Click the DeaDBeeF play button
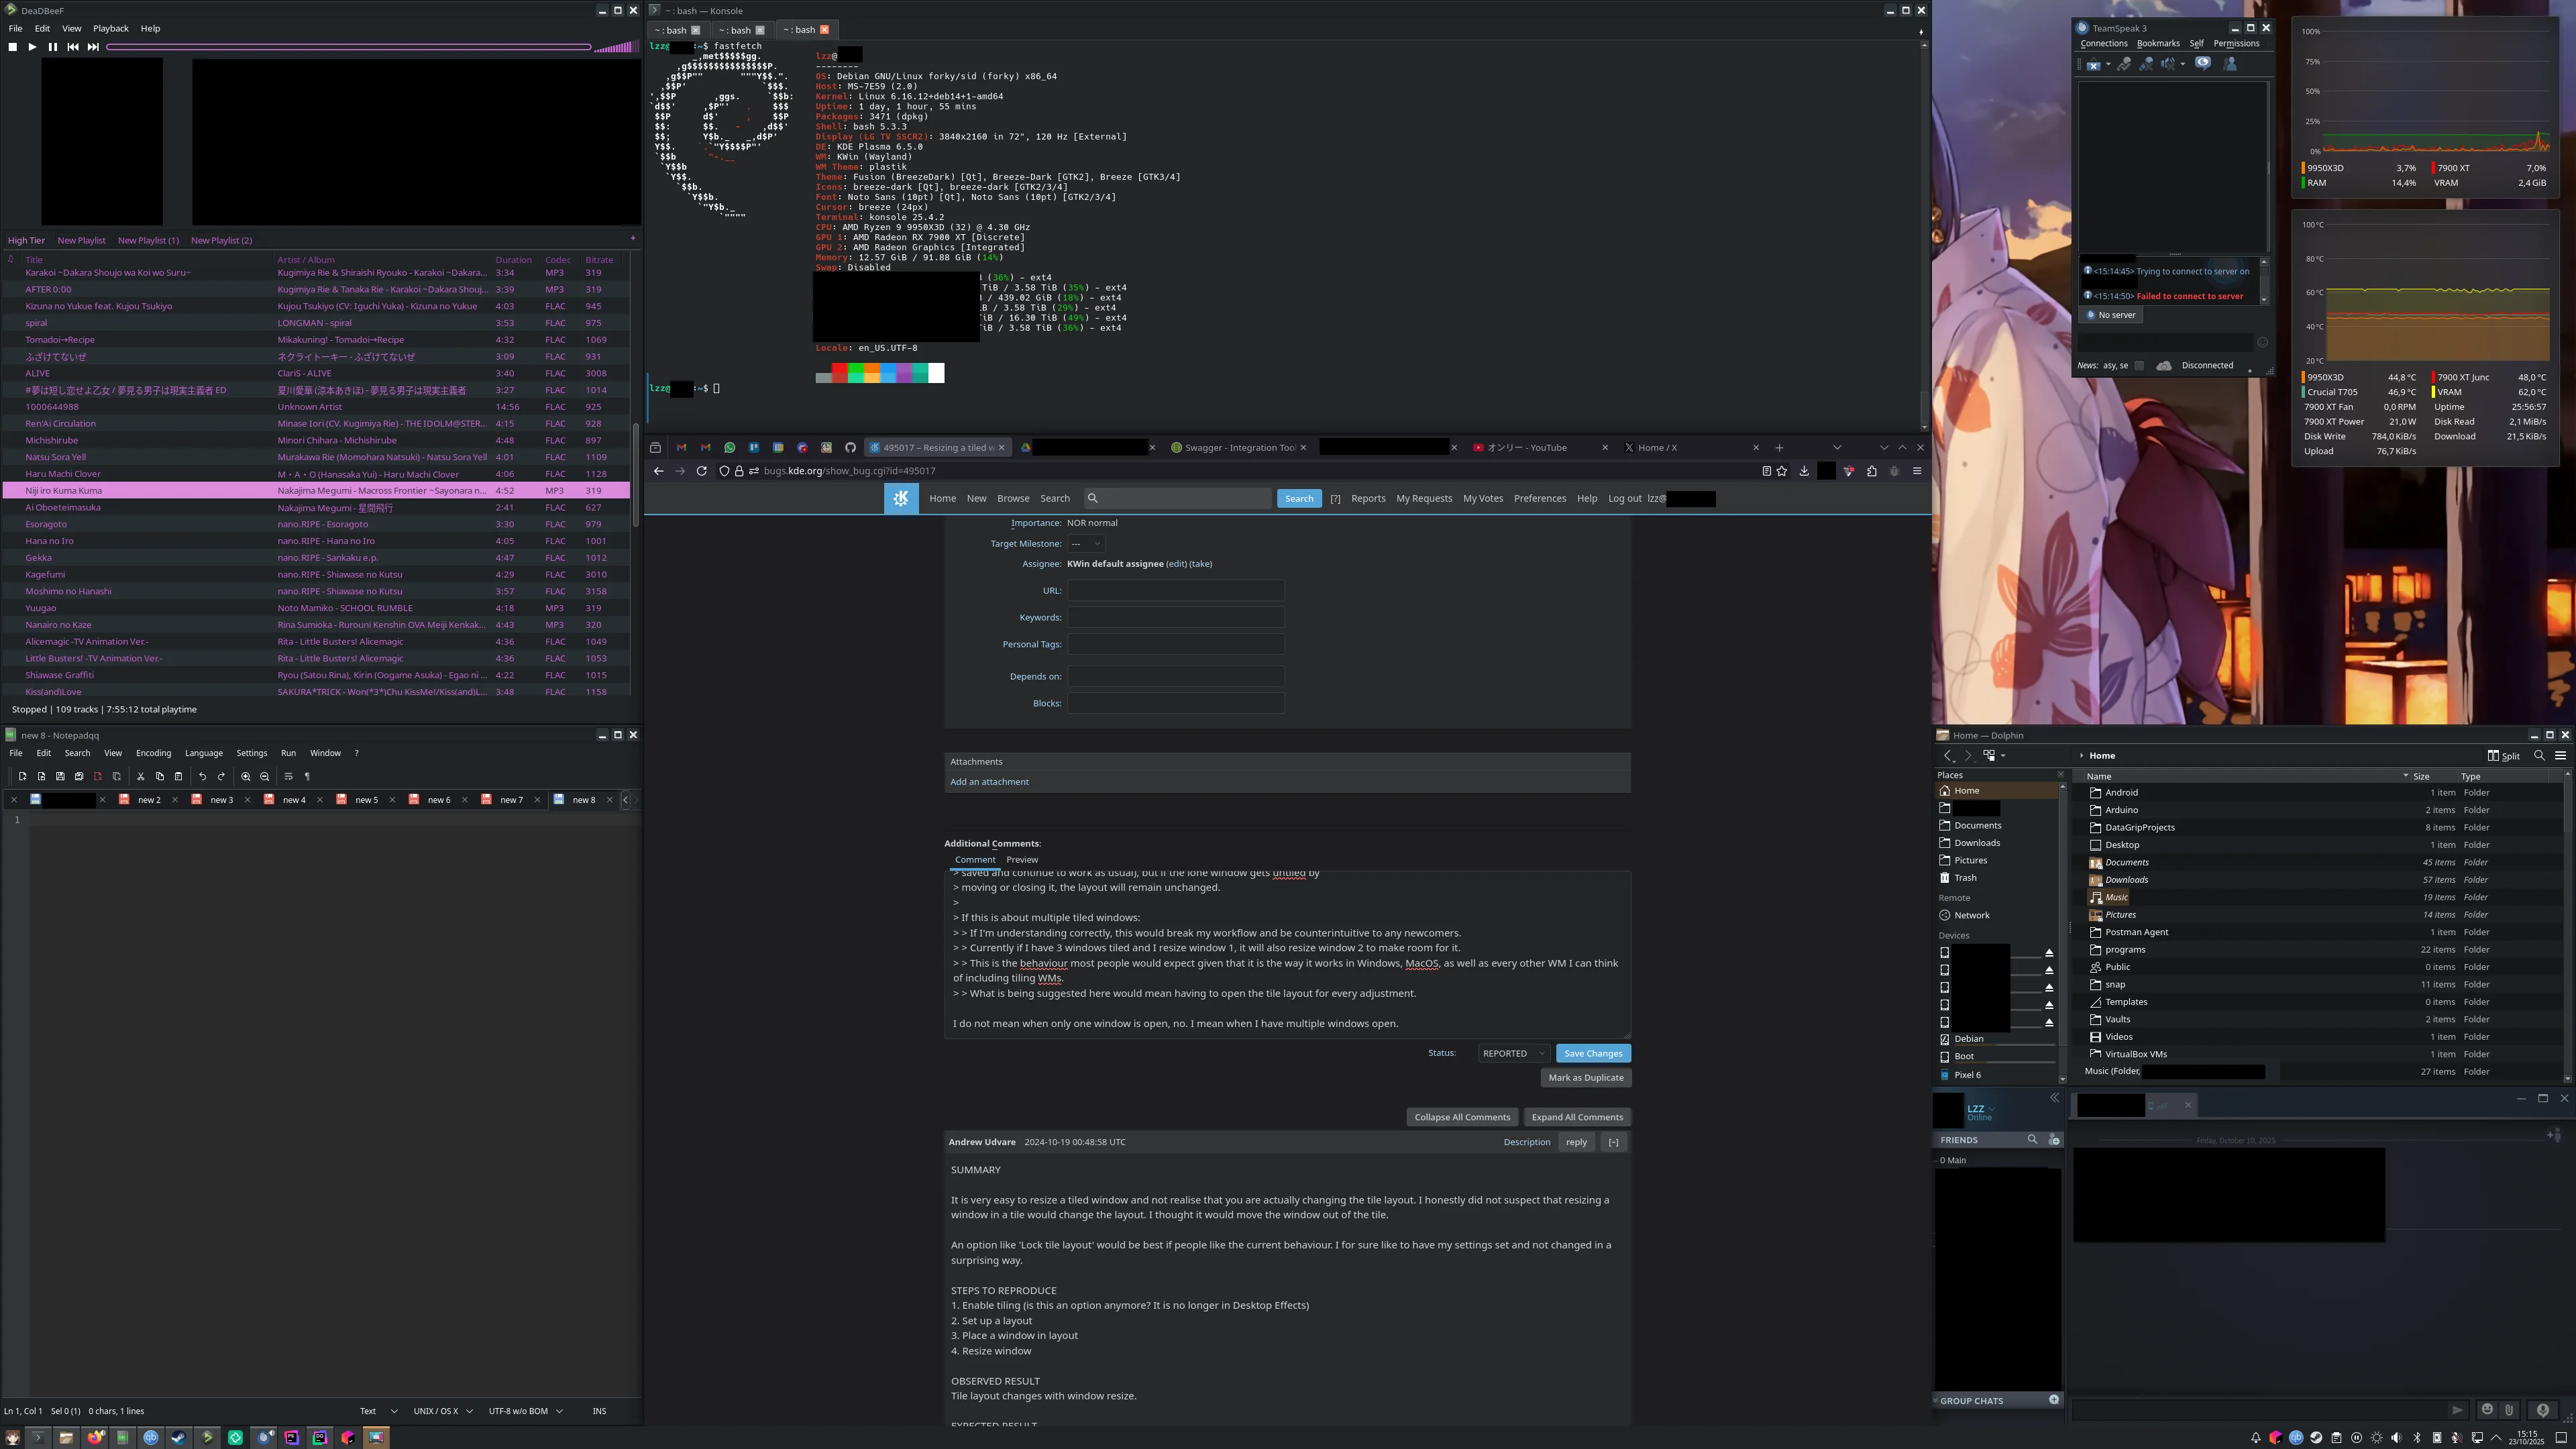The image size is (2576, 1449). [x=32, y=47]
